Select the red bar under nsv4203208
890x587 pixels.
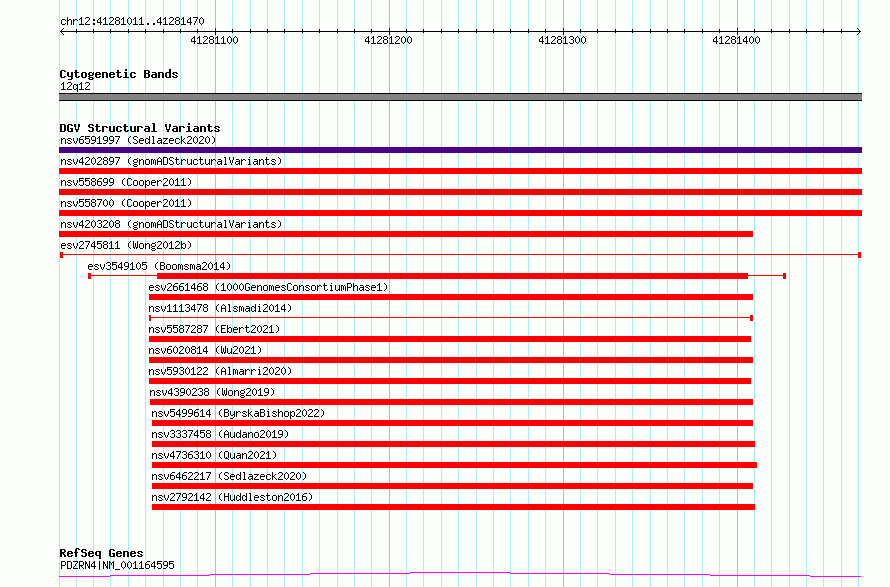(x=406, y=234)
